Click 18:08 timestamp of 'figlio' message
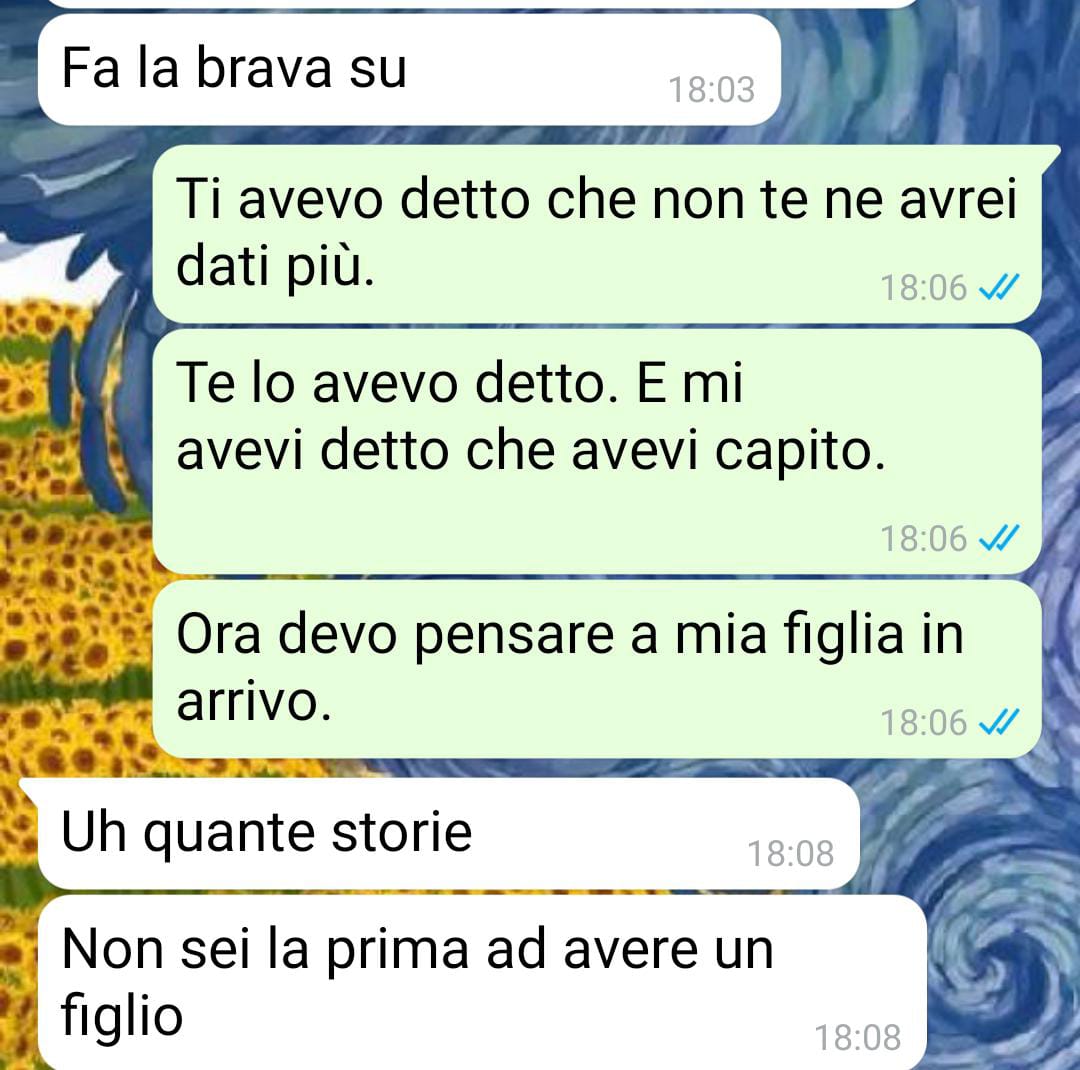 [x=858, y=1038]
